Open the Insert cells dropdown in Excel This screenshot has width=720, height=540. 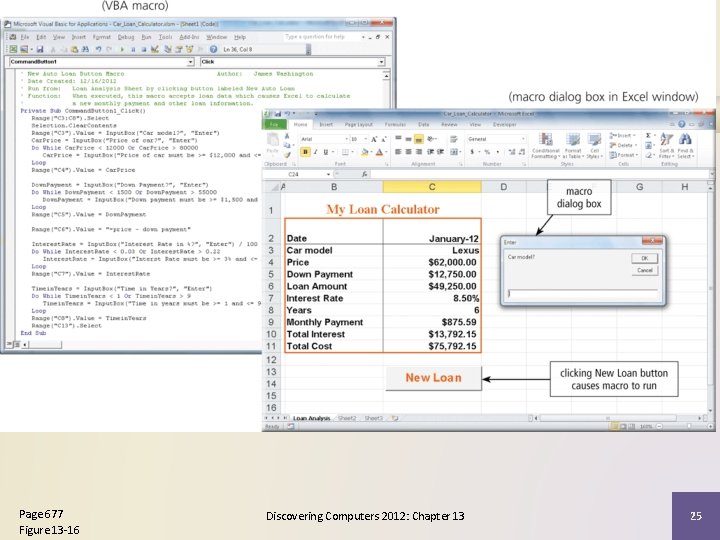click(x=623, y=135)
